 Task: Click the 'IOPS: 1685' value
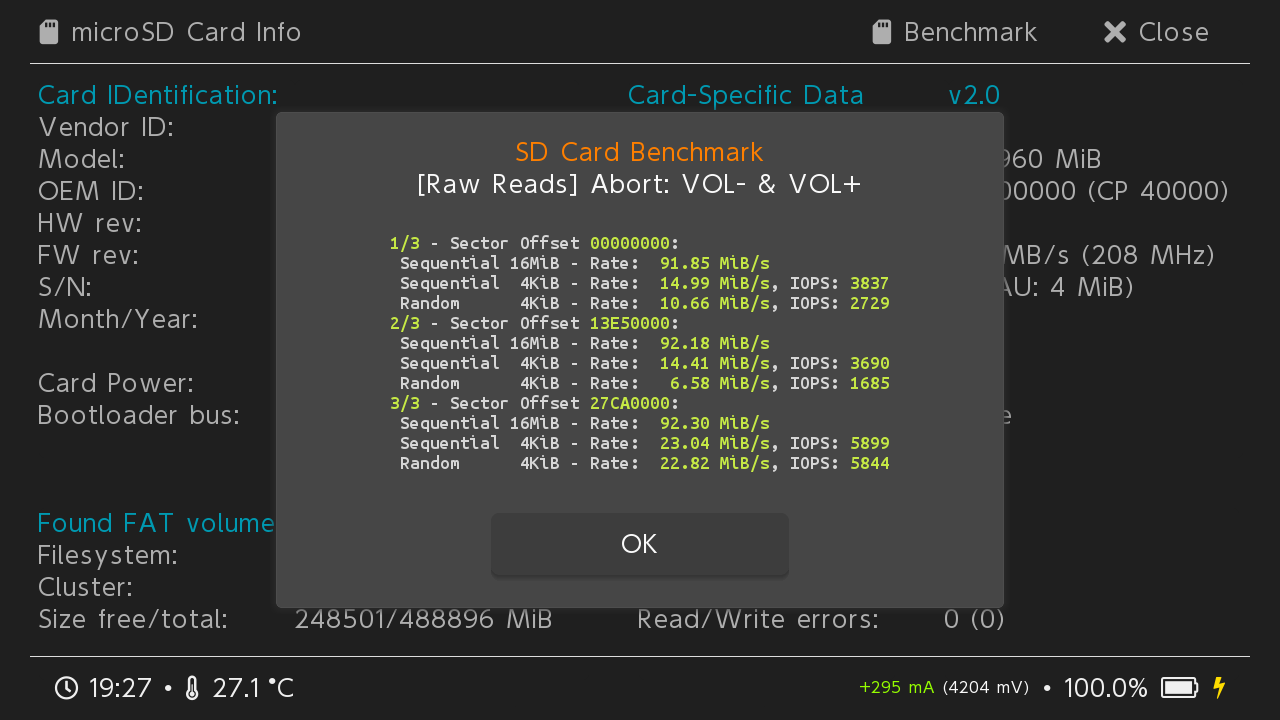pos(840,383)
